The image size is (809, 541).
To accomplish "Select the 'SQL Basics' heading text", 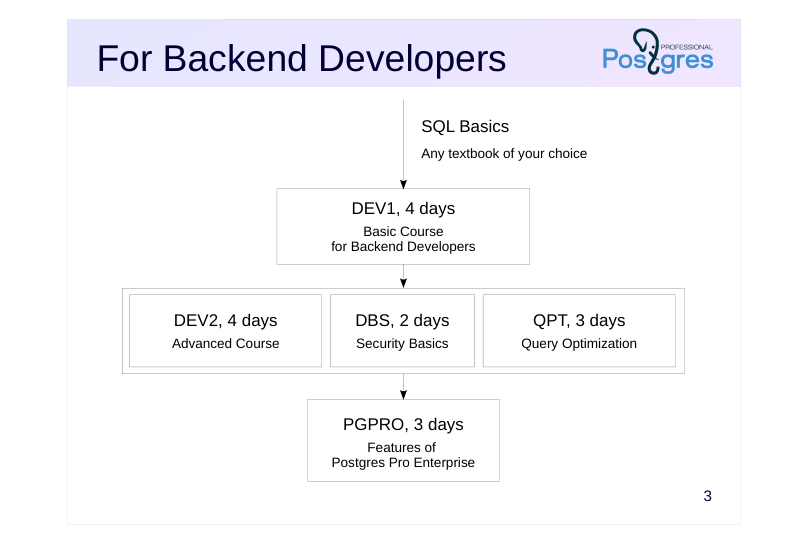I will tap(465, 126).
